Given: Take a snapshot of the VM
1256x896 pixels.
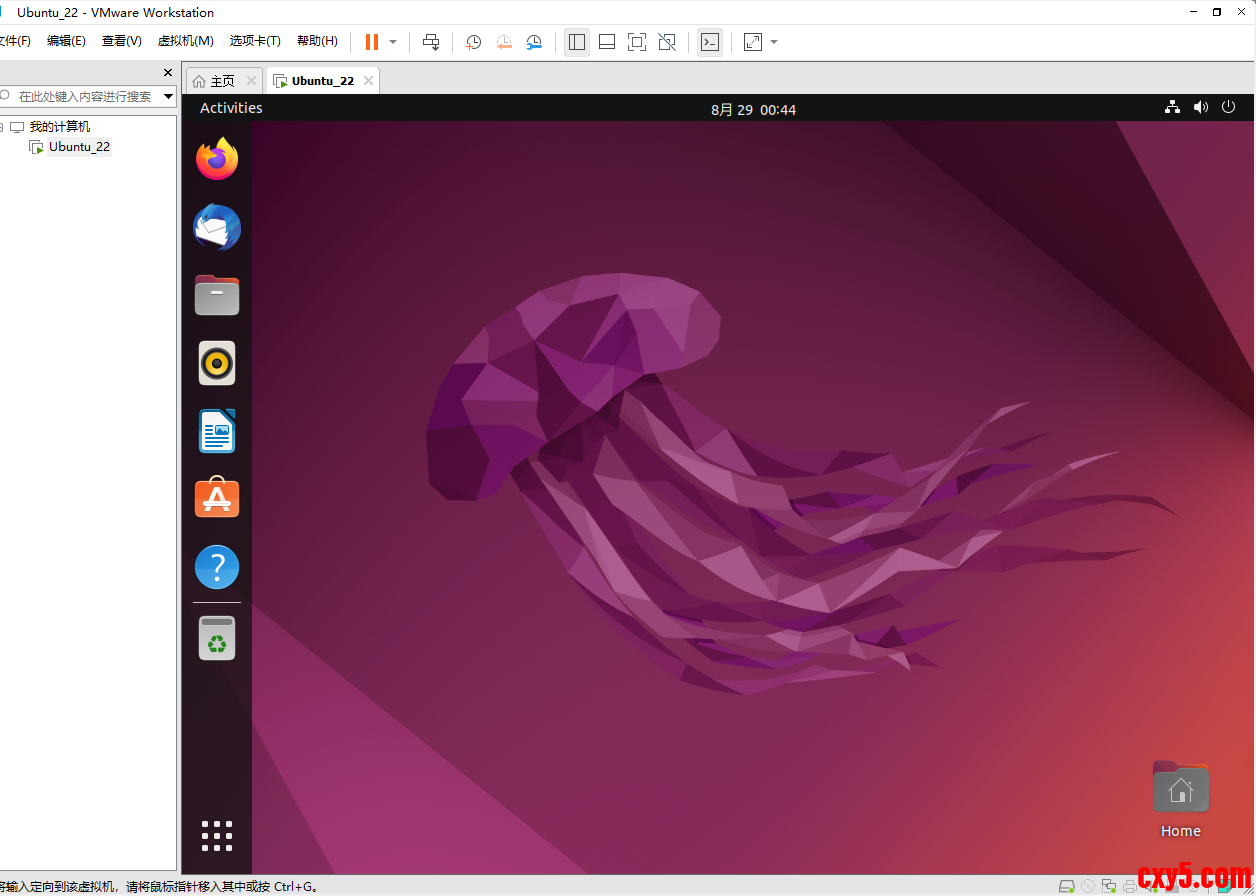Looking at the screenshot, I should click(x=473, y=42).
